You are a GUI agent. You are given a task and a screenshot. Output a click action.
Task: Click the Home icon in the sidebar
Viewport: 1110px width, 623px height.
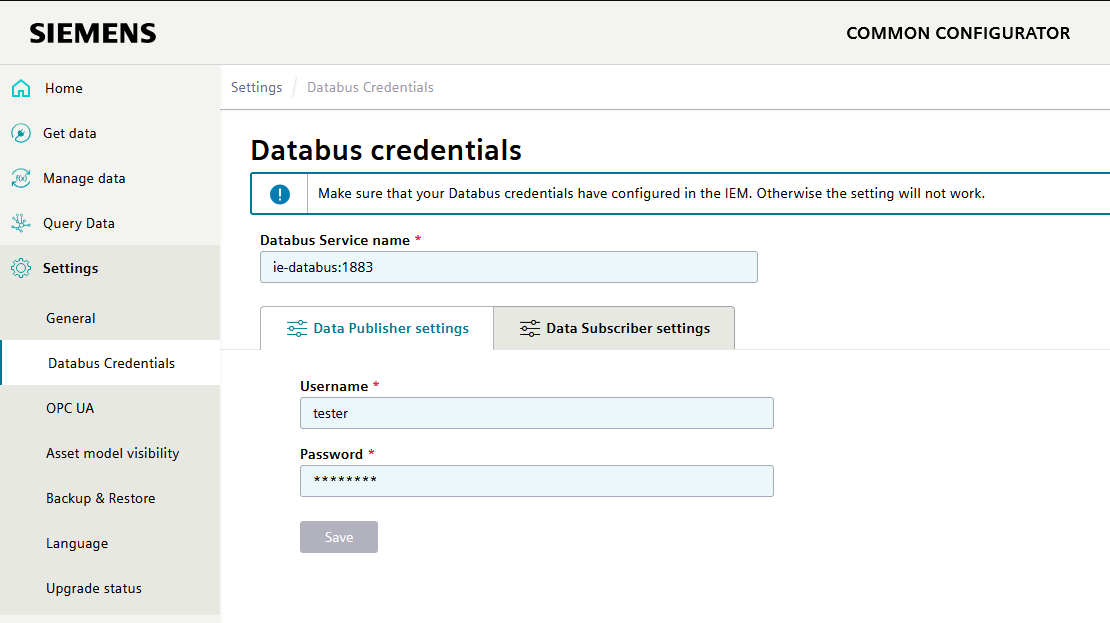pos(20,88)
